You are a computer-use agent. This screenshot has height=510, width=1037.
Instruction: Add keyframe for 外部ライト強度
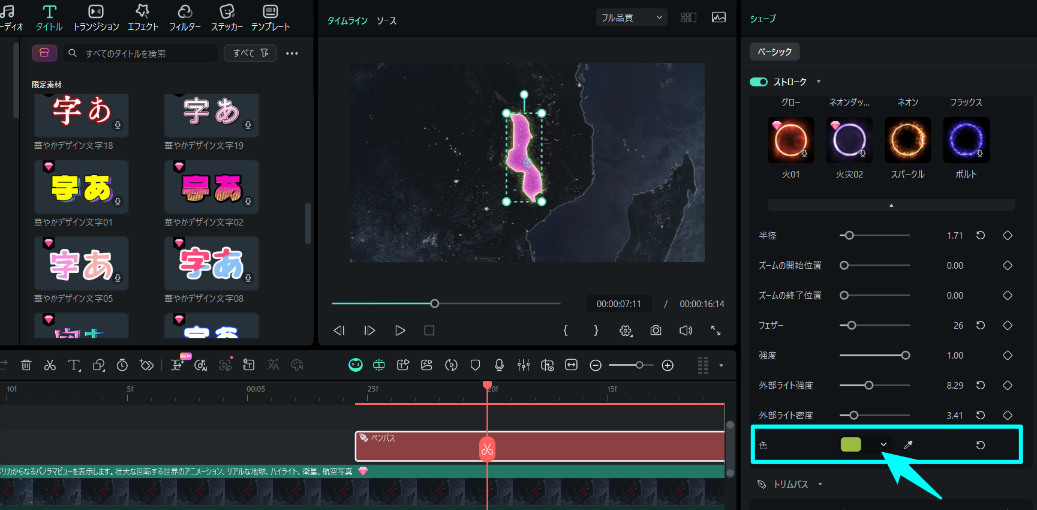pyautogui.click(x=1008, y=385)
